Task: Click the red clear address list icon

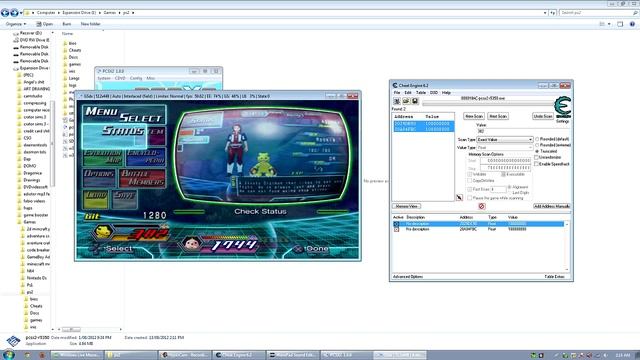Action: (482, 206)
